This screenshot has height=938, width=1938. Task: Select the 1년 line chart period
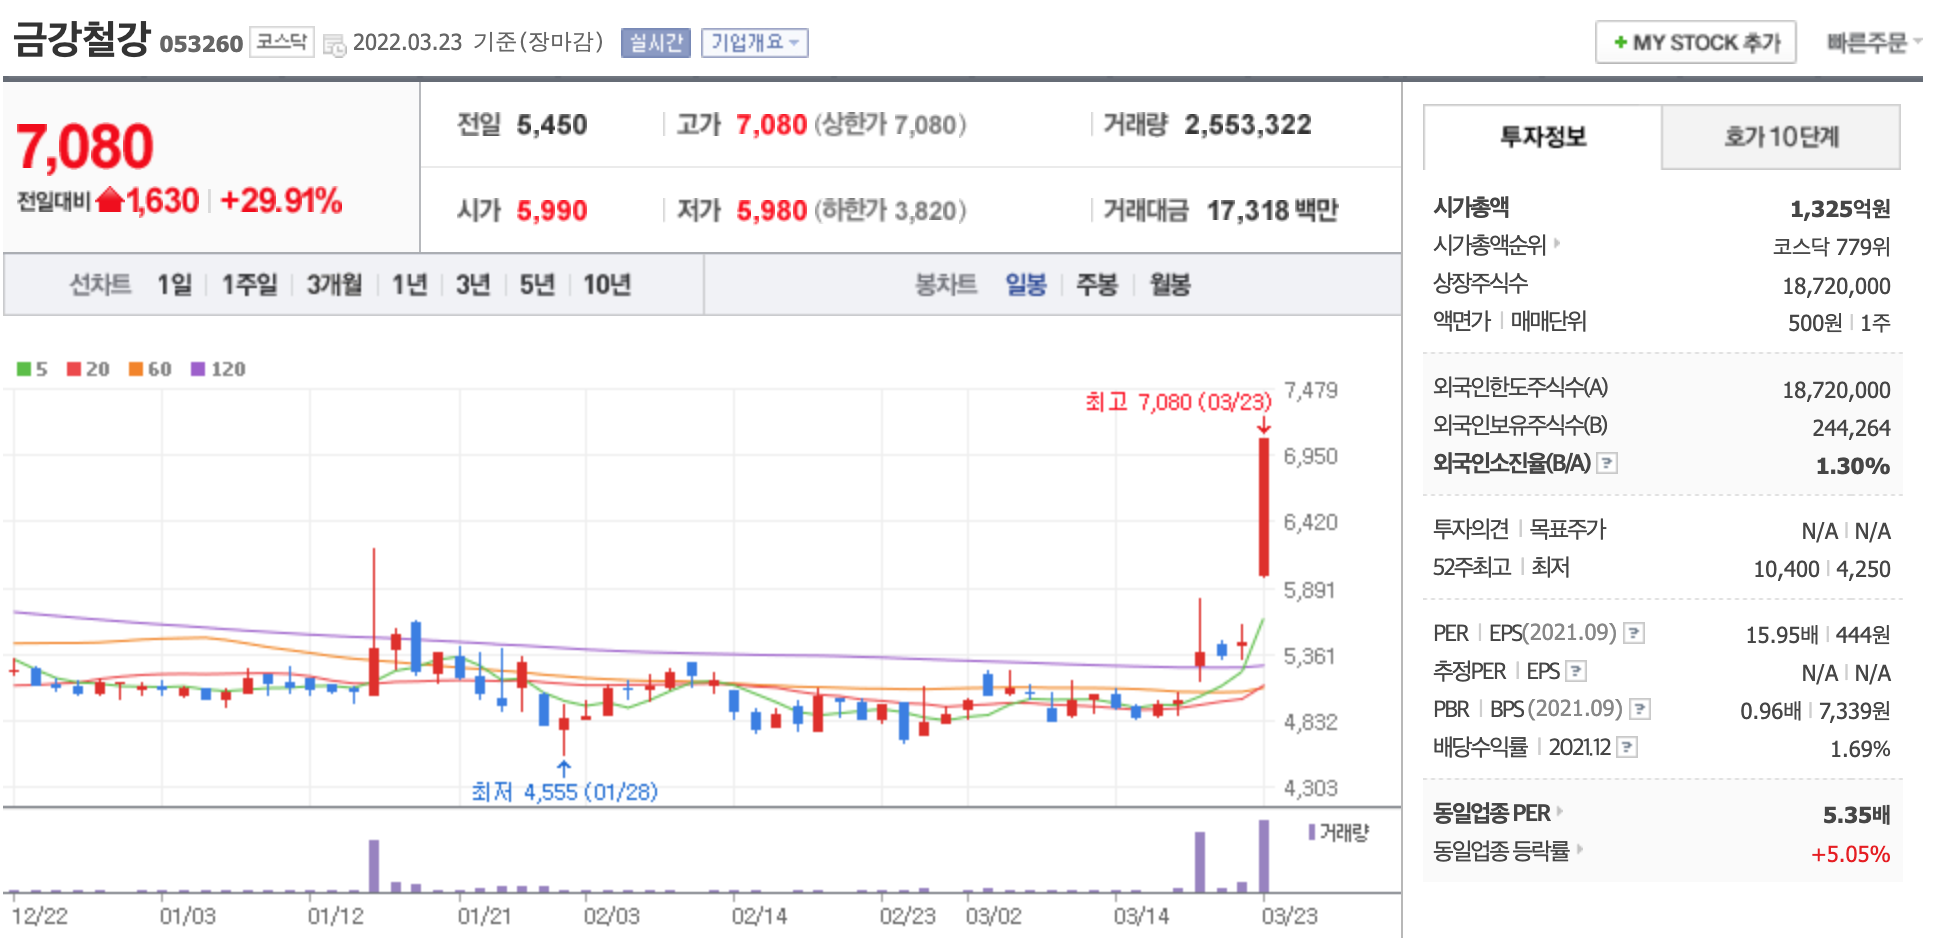409,285
